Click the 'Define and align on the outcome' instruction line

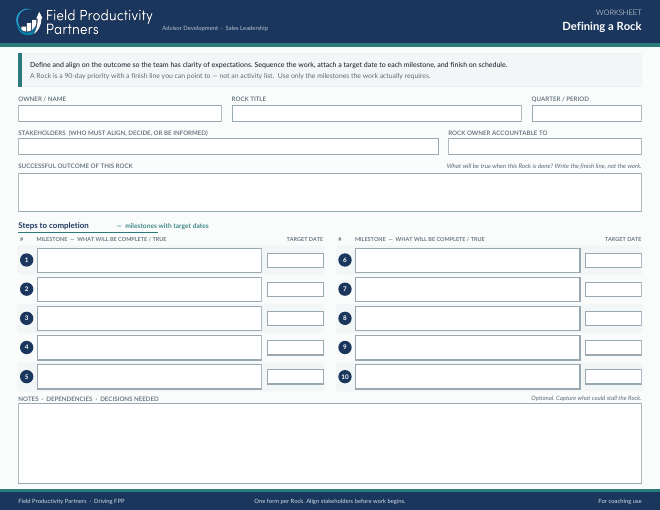tap(269, 64)
